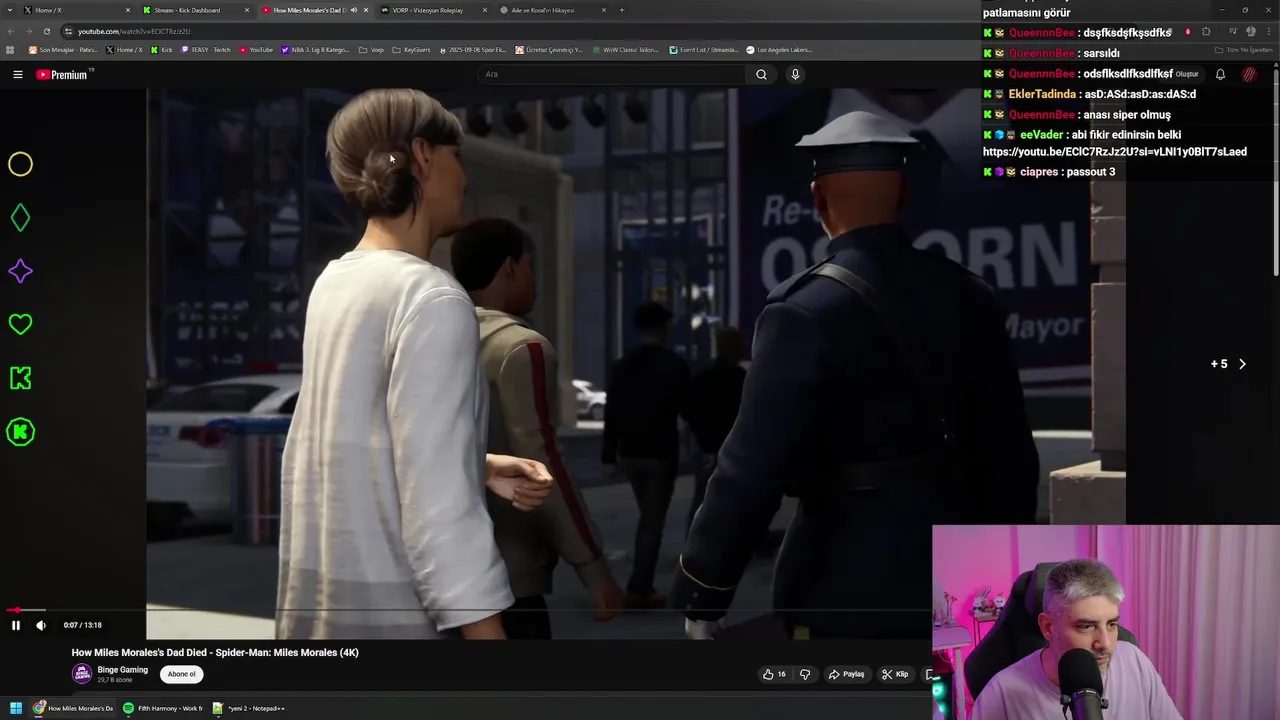Click the YouTube notifications bell icon
1280x720 pixels.
(1220, 74)
